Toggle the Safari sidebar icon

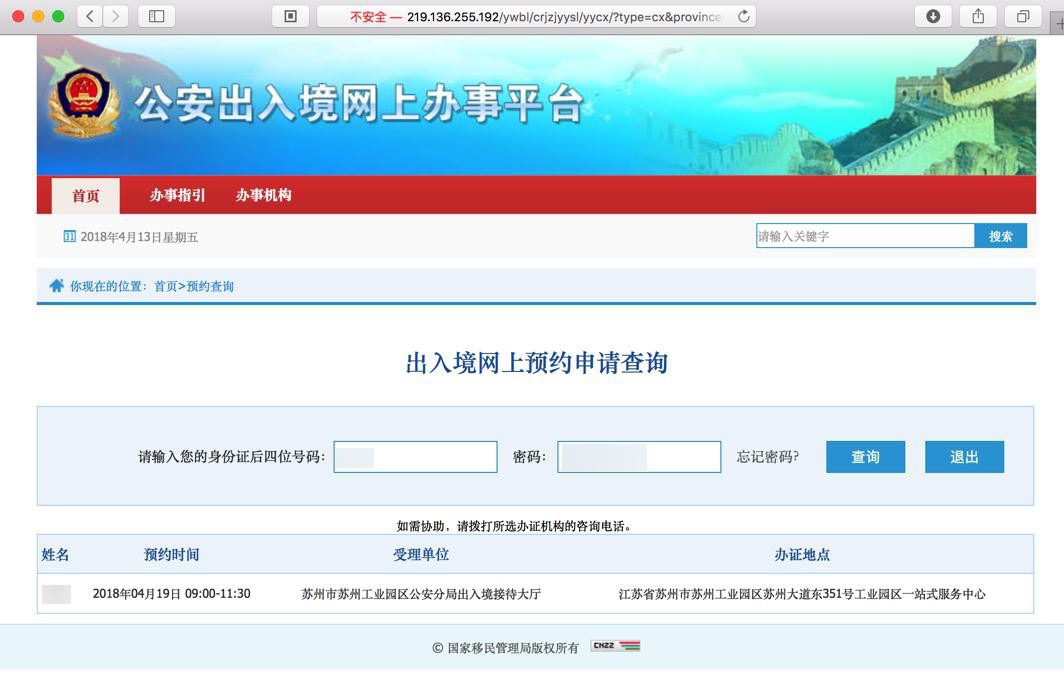(157, 16)
